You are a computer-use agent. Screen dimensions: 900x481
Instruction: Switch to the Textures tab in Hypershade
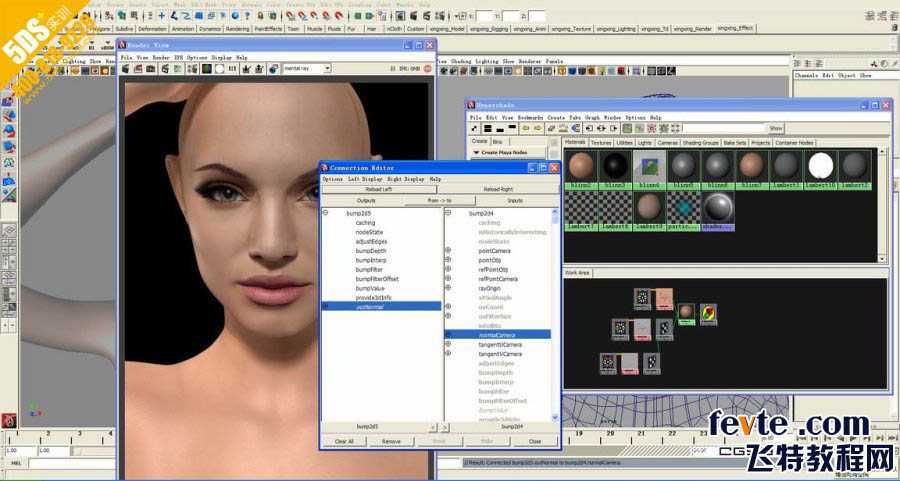tap(601, 142)
